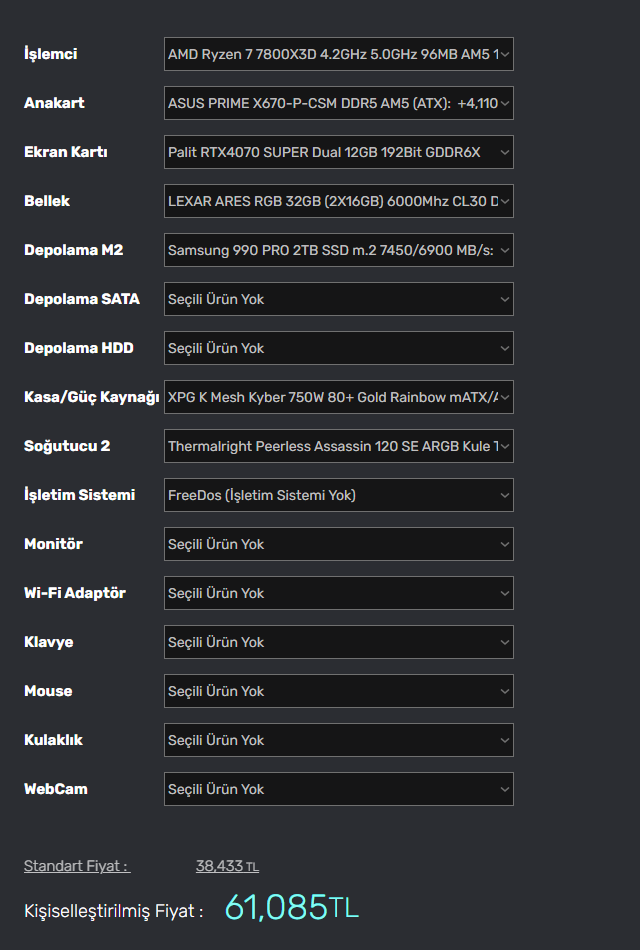640x950 pixels.
Task: Expand the Soğutucu 2 cooler dropdown
Action: click(x=338, y=446)
